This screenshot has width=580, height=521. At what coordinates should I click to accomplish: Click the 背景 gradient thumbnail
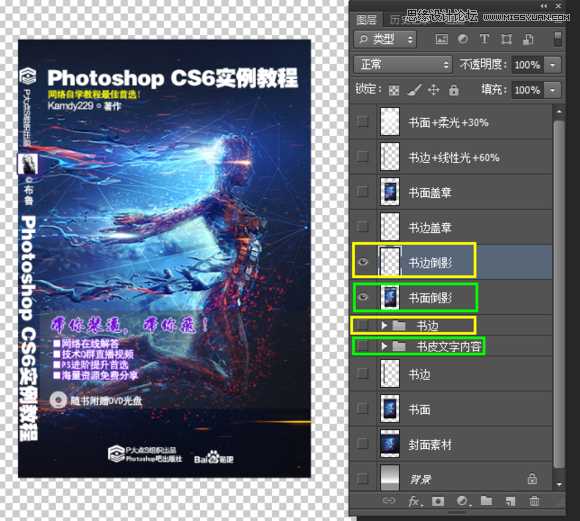tap(390, 478)
